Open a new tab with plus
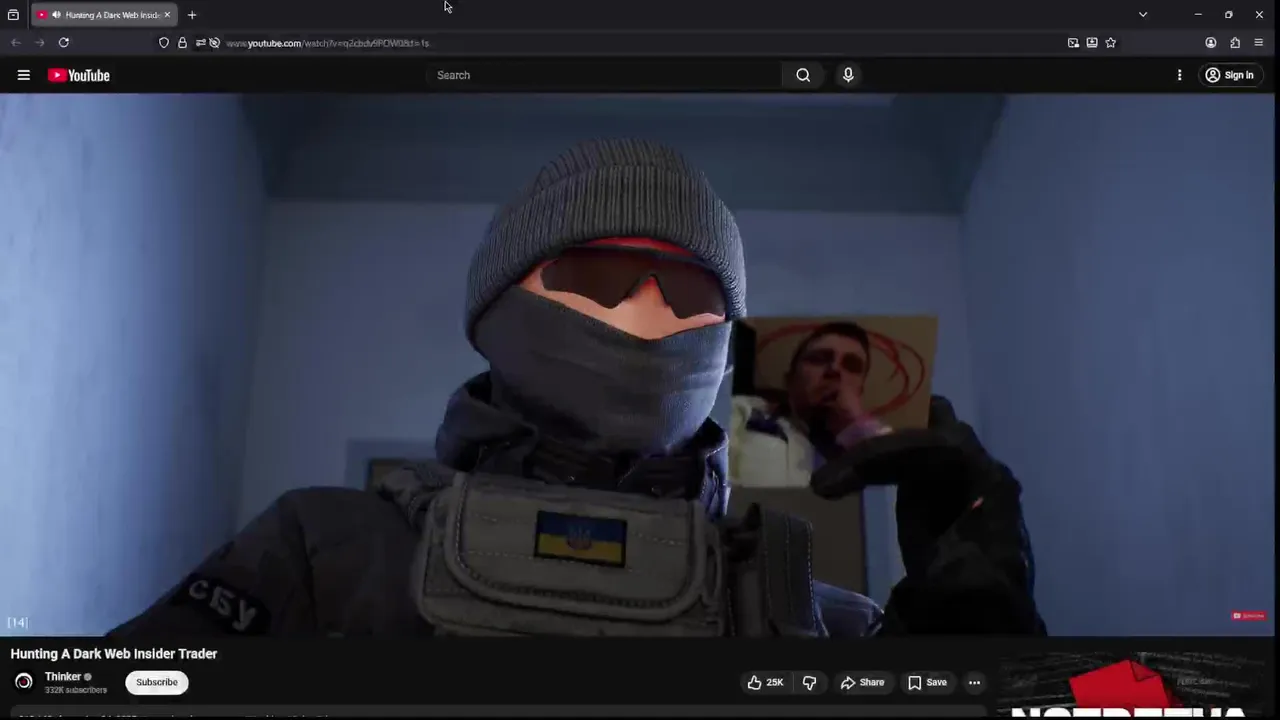This screenshot has height=720, width=1280. click(x=192, y=15)
